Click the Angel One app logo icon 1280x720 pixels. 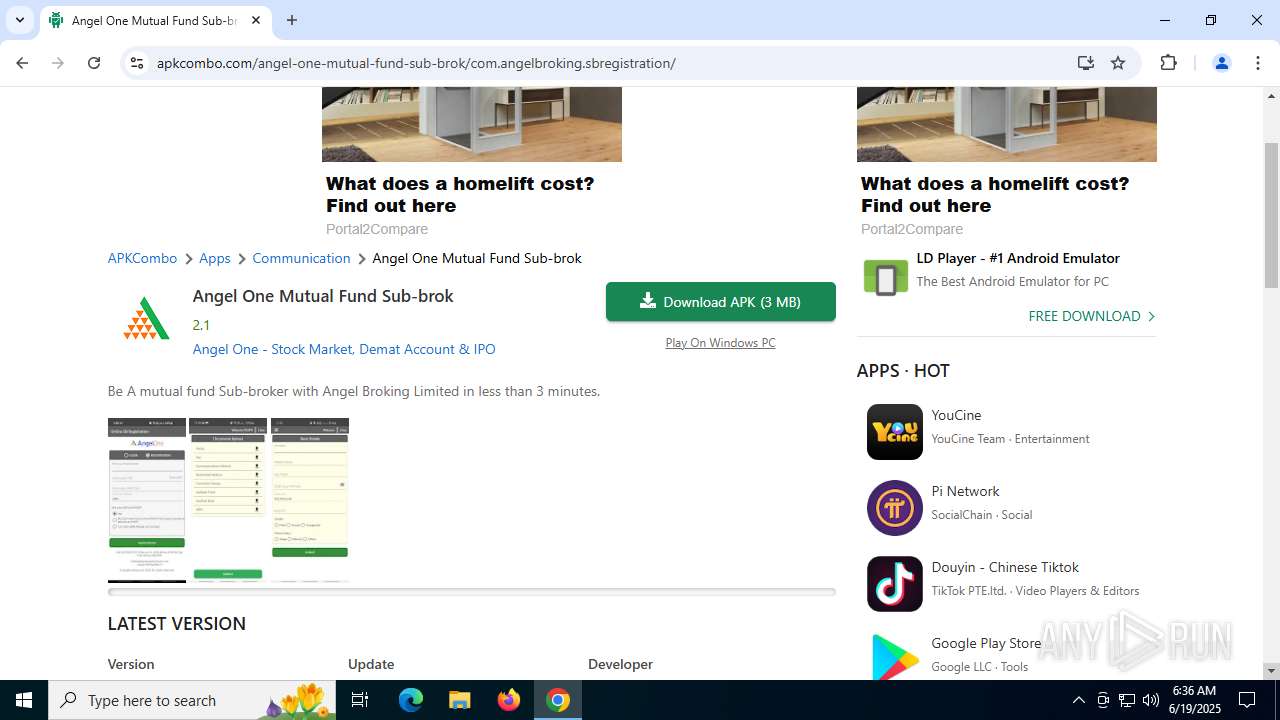(x=146, y=319)
